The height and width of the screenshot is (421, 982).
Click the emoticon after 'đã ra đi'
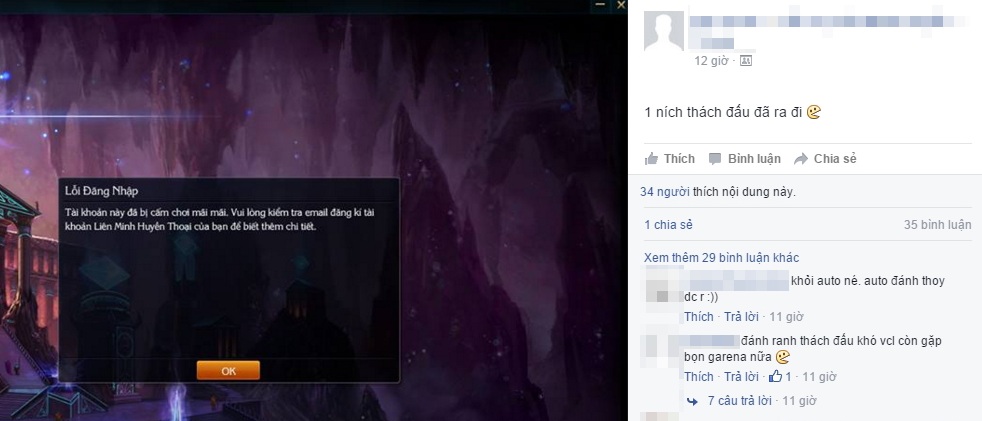814,113
